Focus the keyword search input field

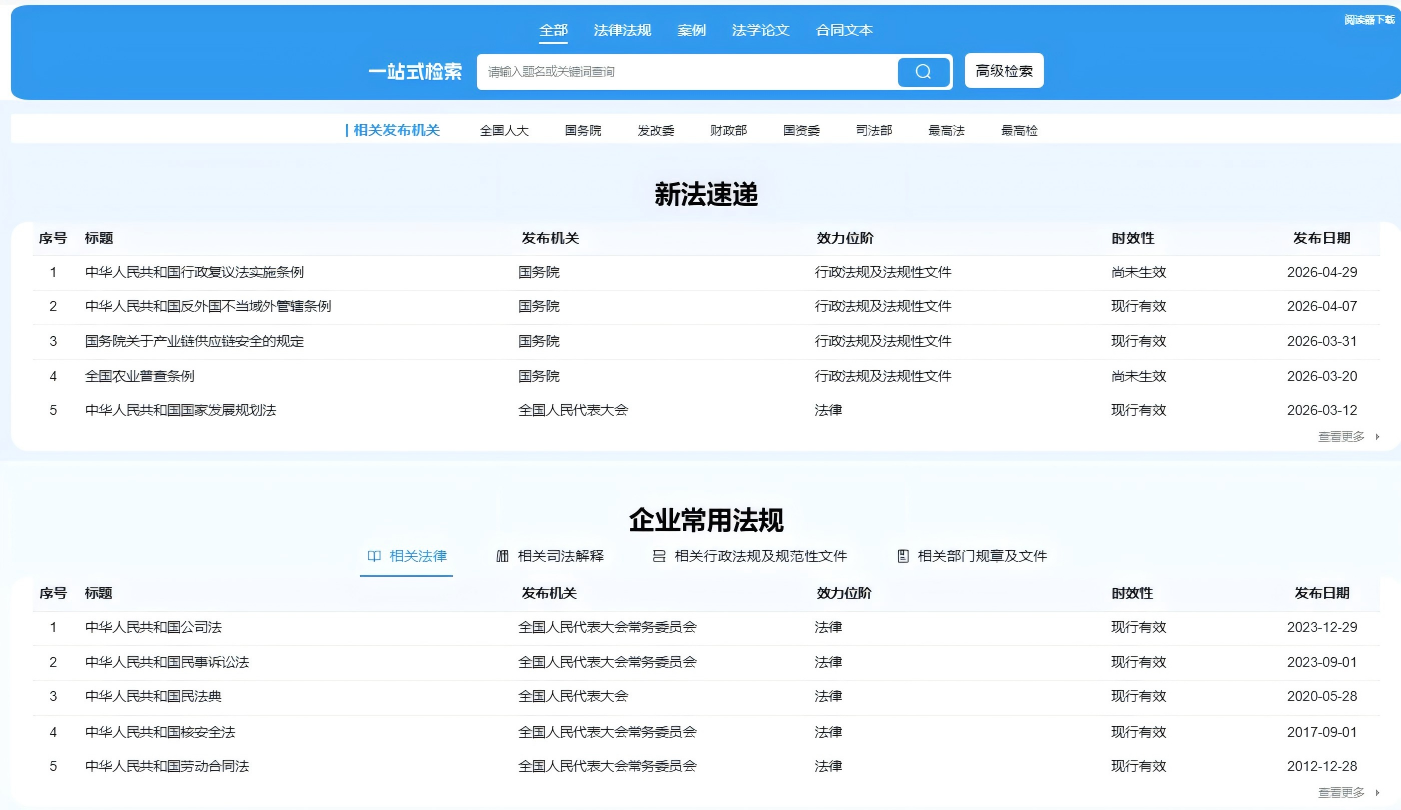click(687, 72)
